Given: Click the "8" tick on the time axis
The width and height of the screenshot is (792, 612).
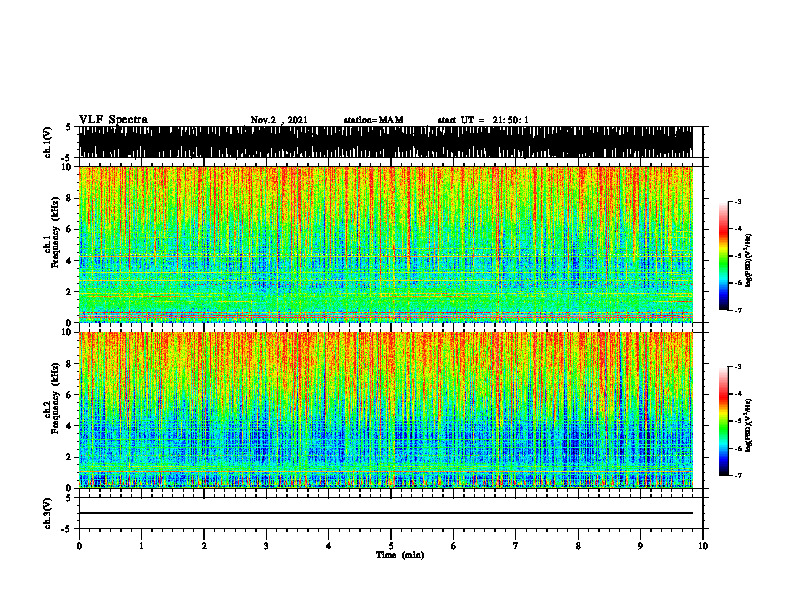Looking at the screenshot, I should pyautogui.click(x=578, y=546).
